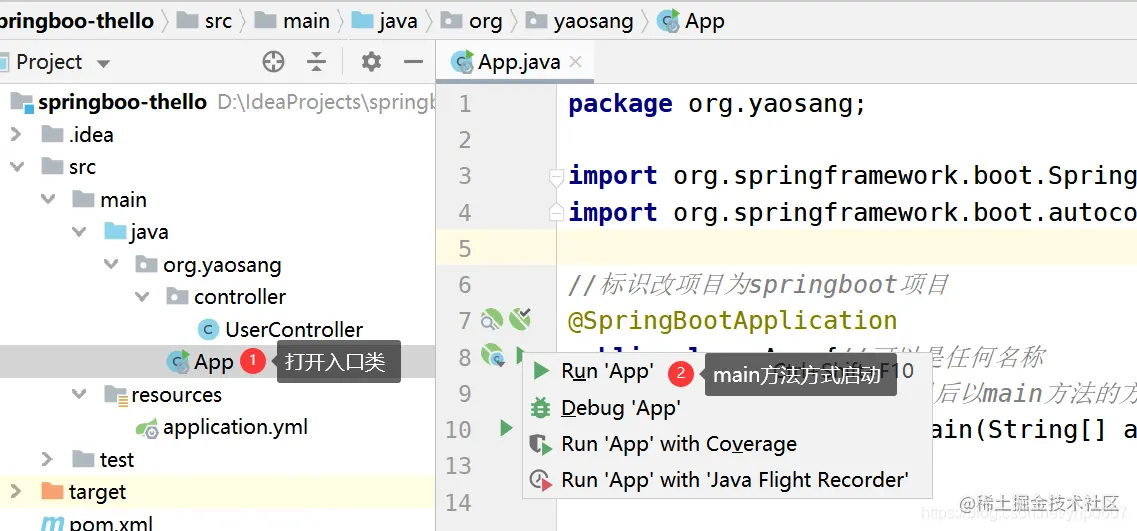Choose Run 'App' from the menu

point(608,371)
